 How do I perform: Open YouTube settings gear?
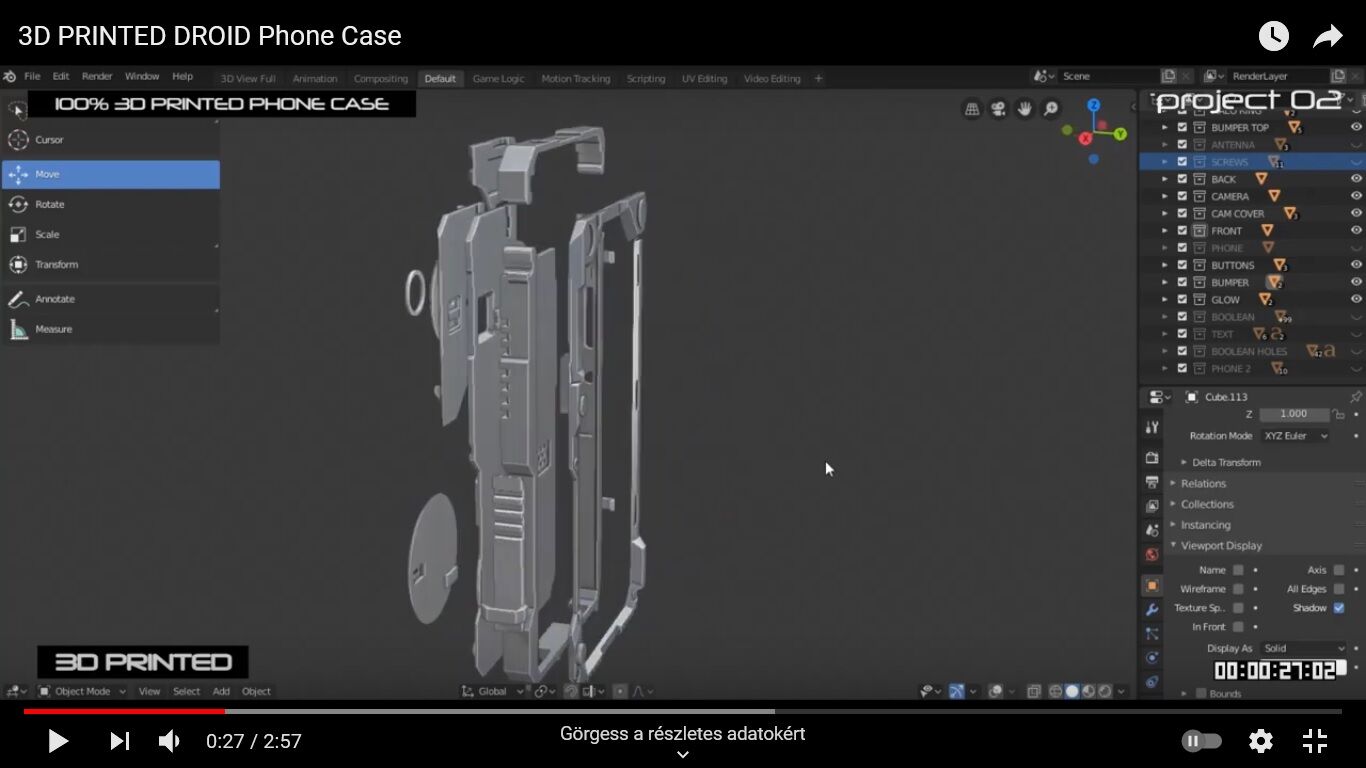(x=1261, y=741)
